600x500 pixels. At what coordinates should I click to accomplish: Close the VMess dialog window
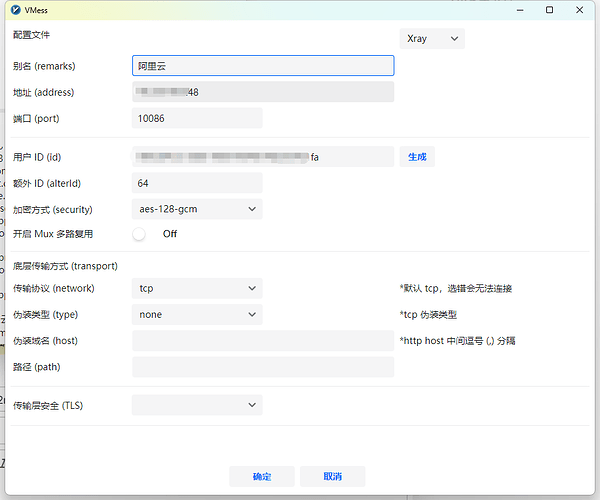pyautogui.click(x=579, y=10)
